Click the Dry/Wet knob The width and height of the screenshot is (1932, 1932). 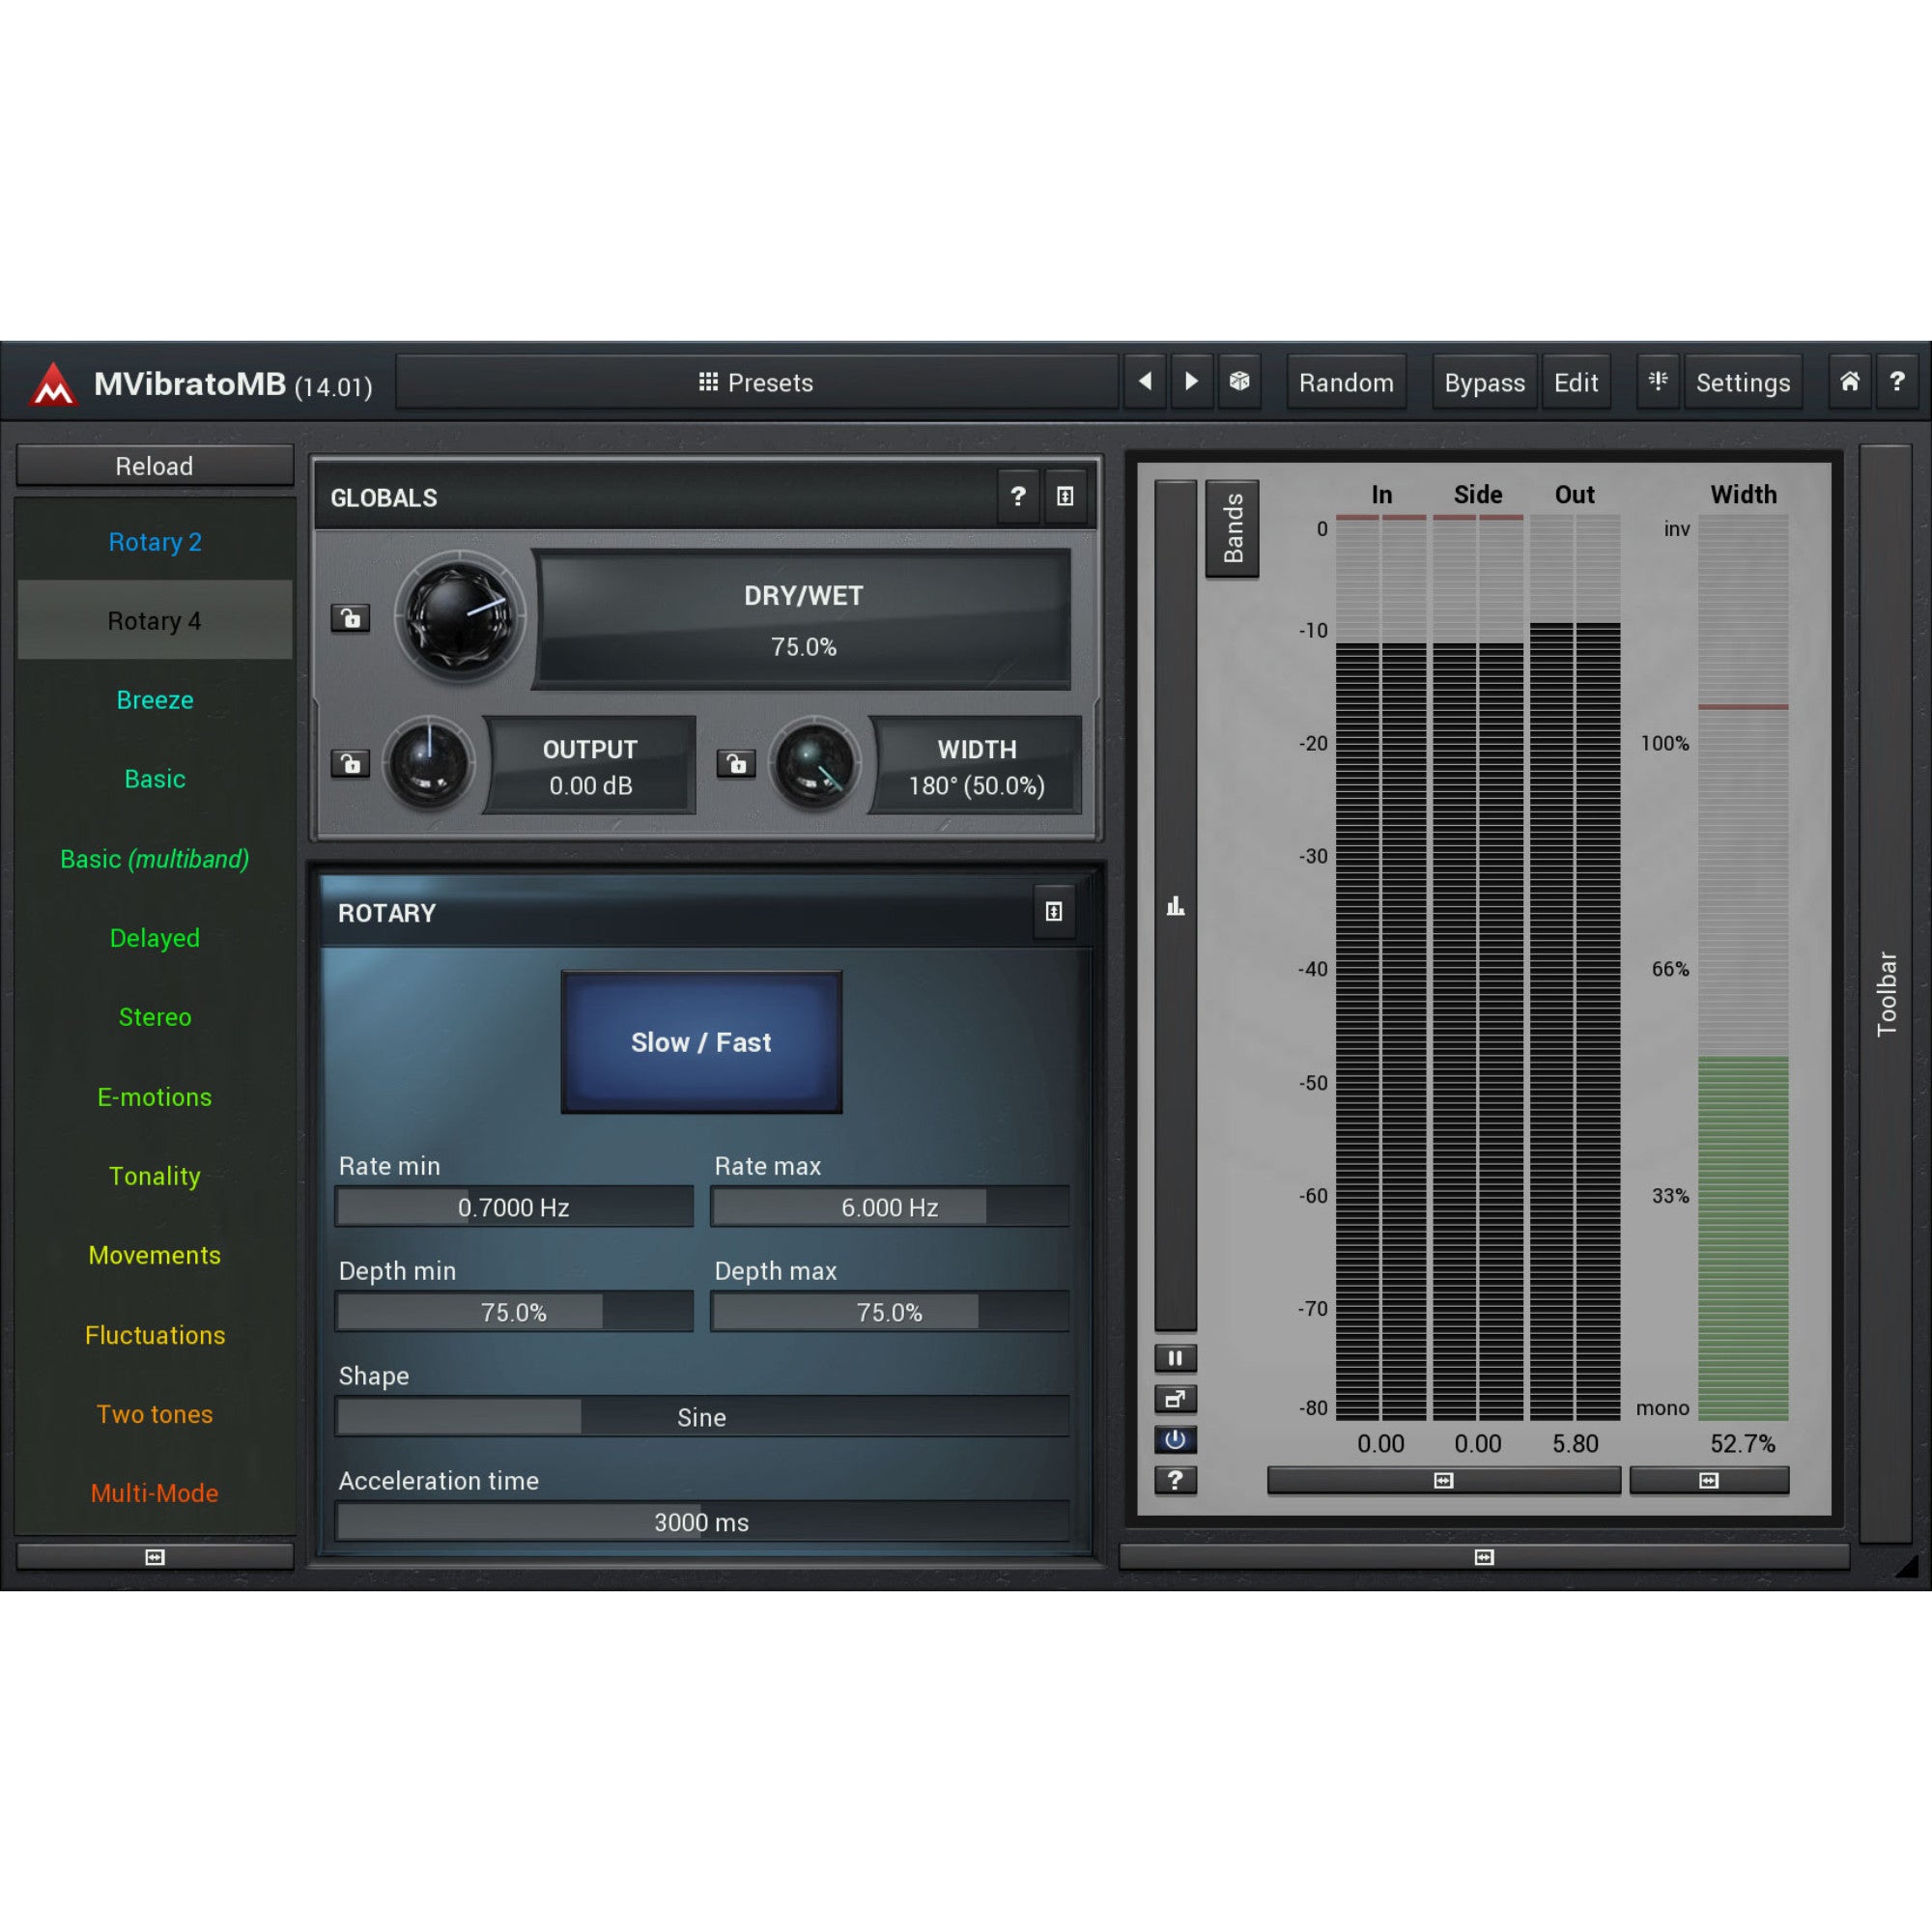coord(460,616)
